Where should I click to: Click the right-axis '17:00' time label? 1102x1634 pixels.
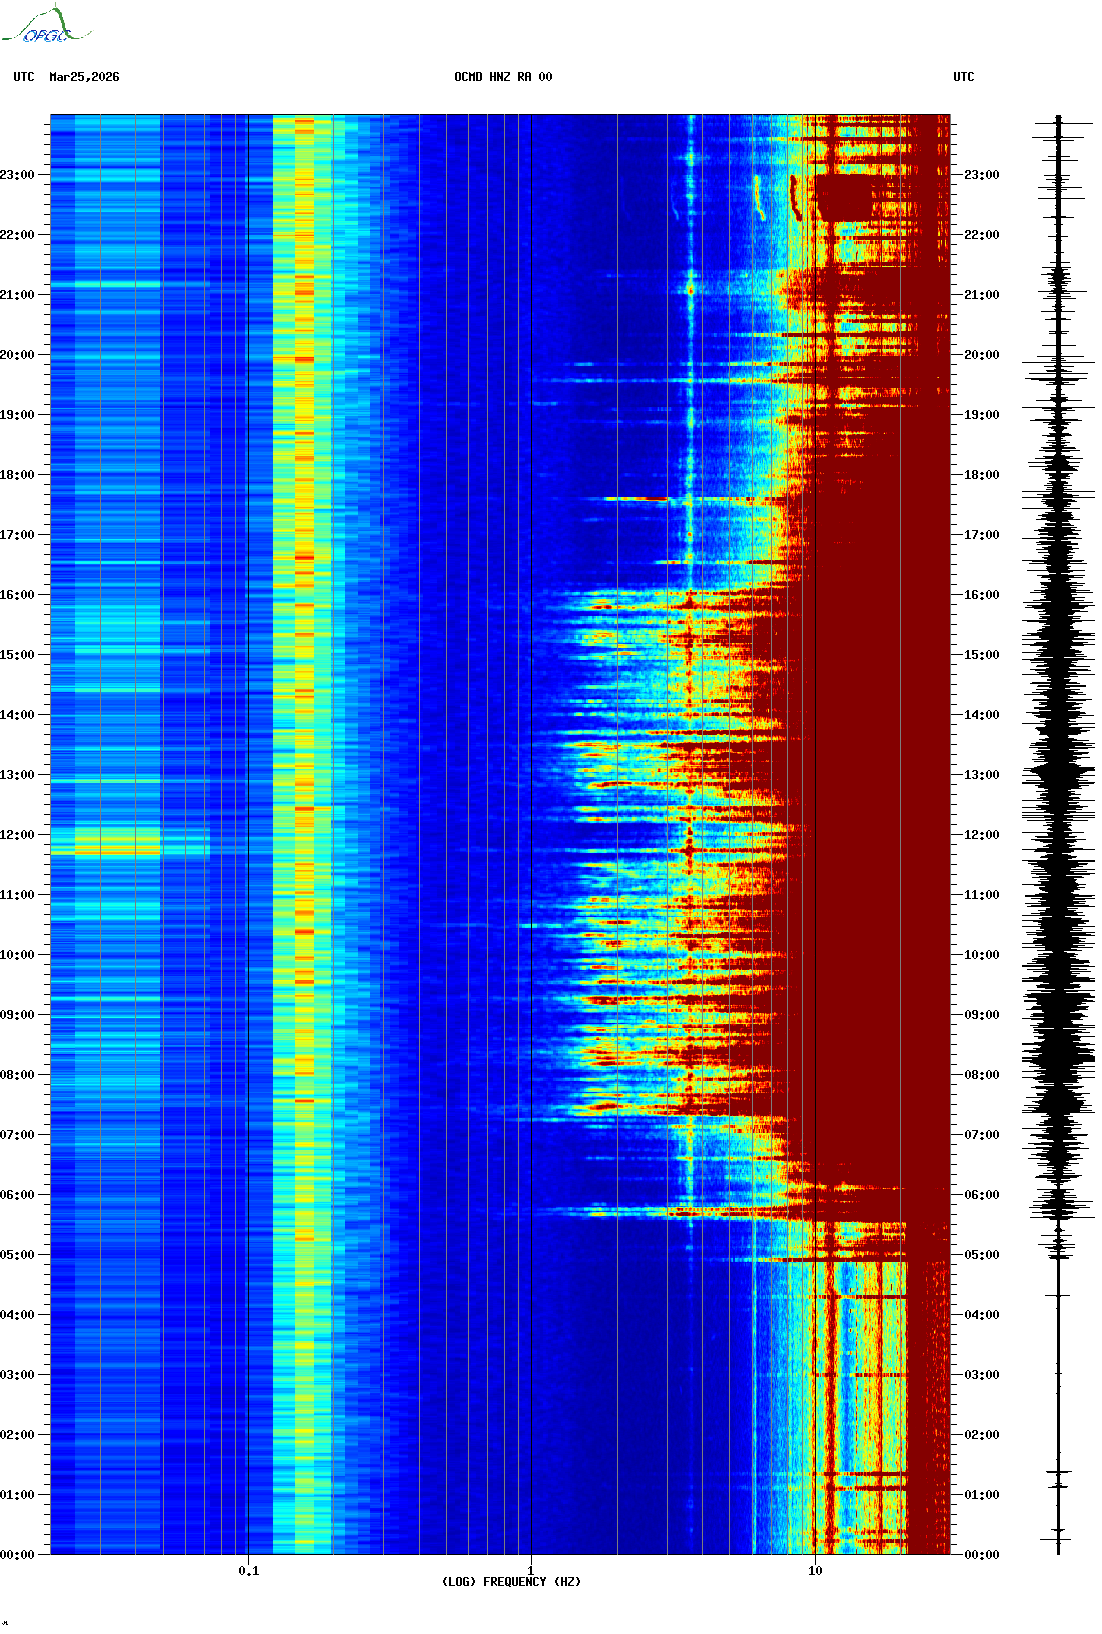(x=982, y=535)
